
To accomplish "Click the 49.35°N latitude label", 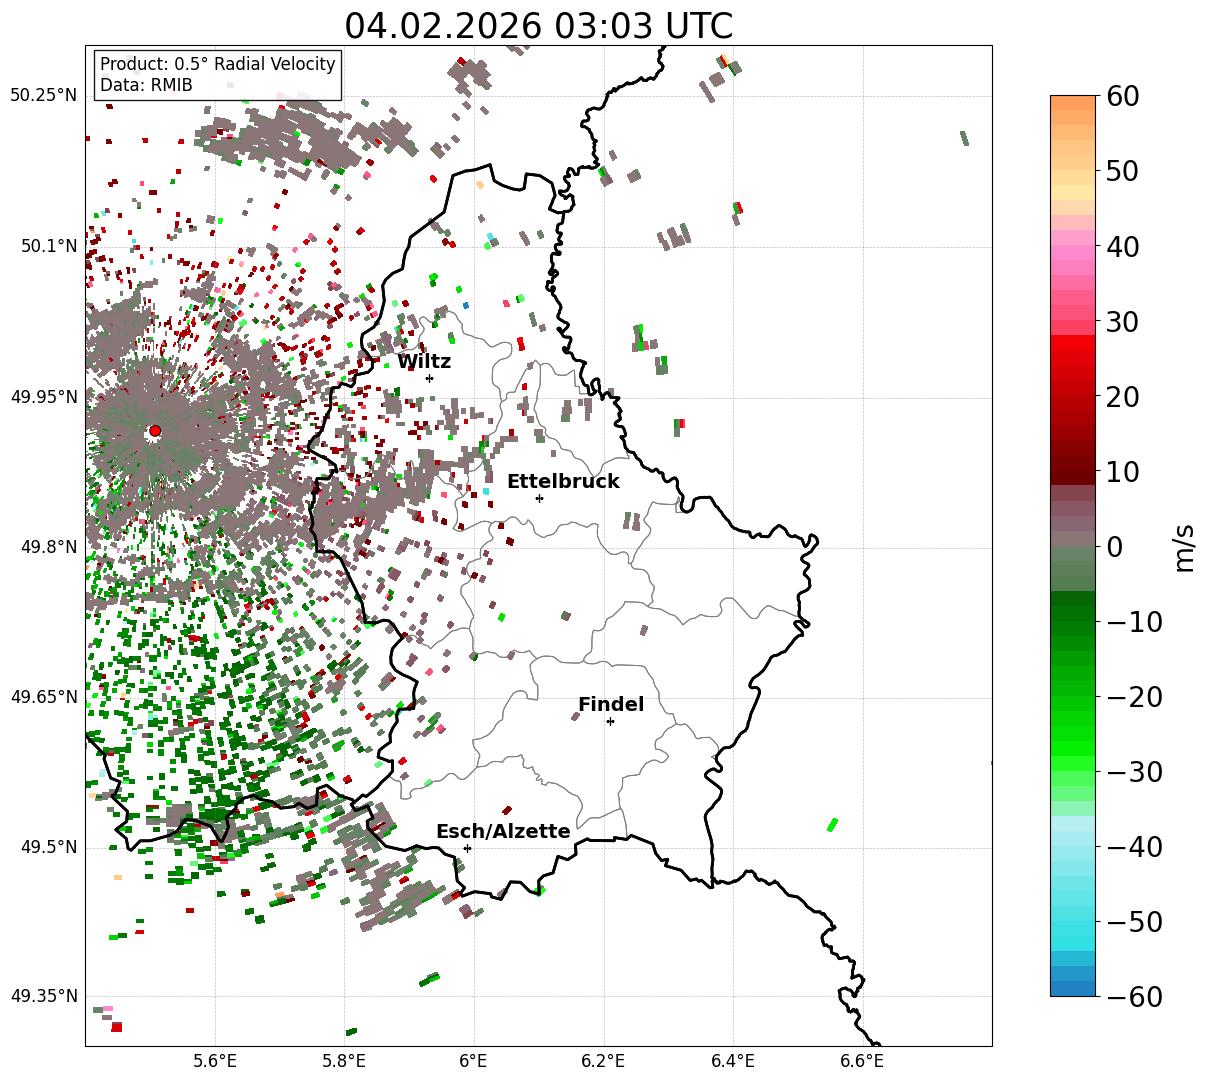I will pos(43,996).
